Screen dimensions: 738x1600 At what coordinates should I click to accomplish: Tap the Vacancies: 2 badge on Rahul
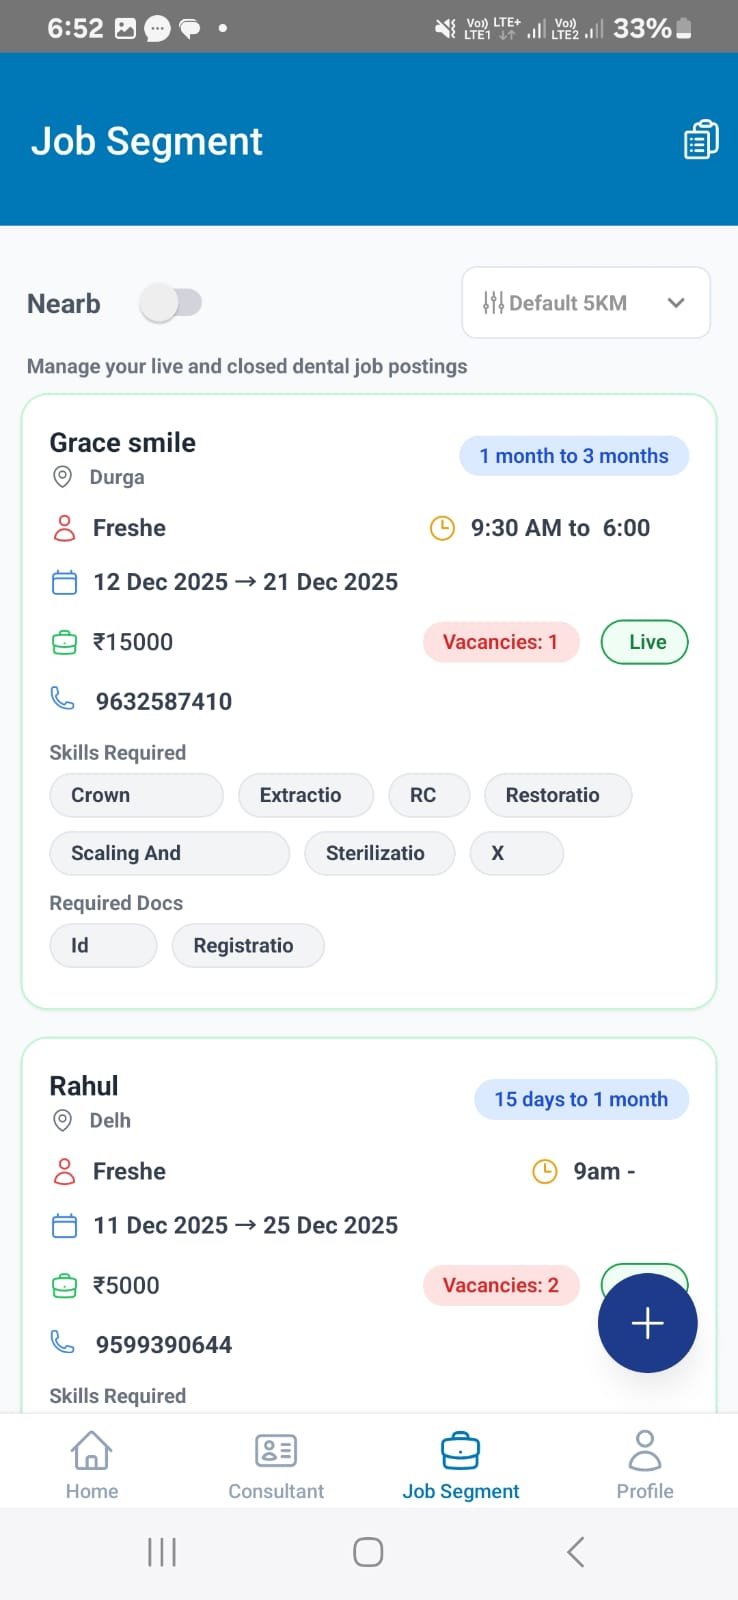click(501, 1285)
